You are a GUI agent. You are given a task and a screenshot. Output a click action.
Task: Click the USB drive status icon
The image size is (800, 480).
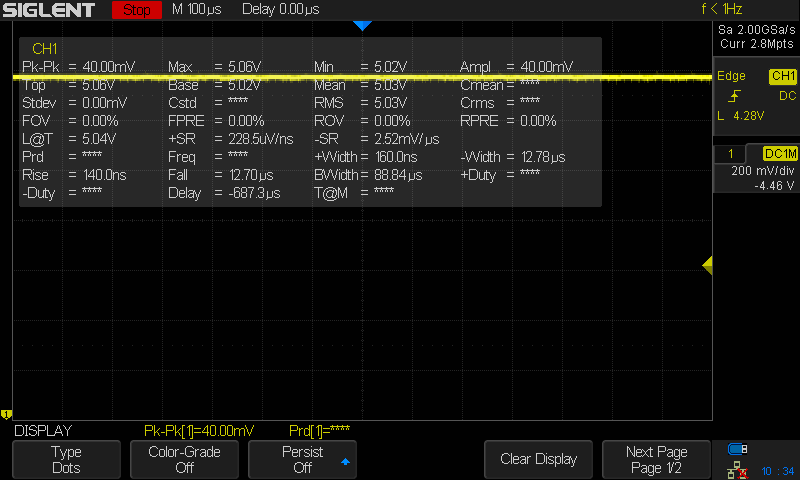click(738, 449)
